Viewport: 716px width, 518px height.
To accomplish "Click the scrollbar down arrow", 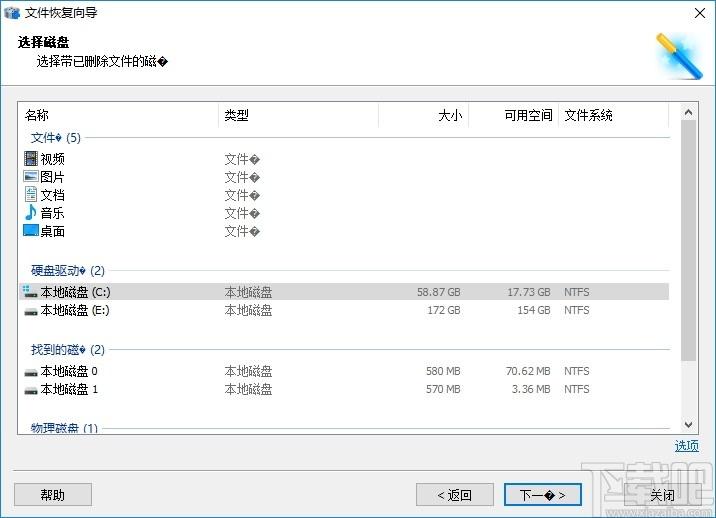I will point(689,424).
